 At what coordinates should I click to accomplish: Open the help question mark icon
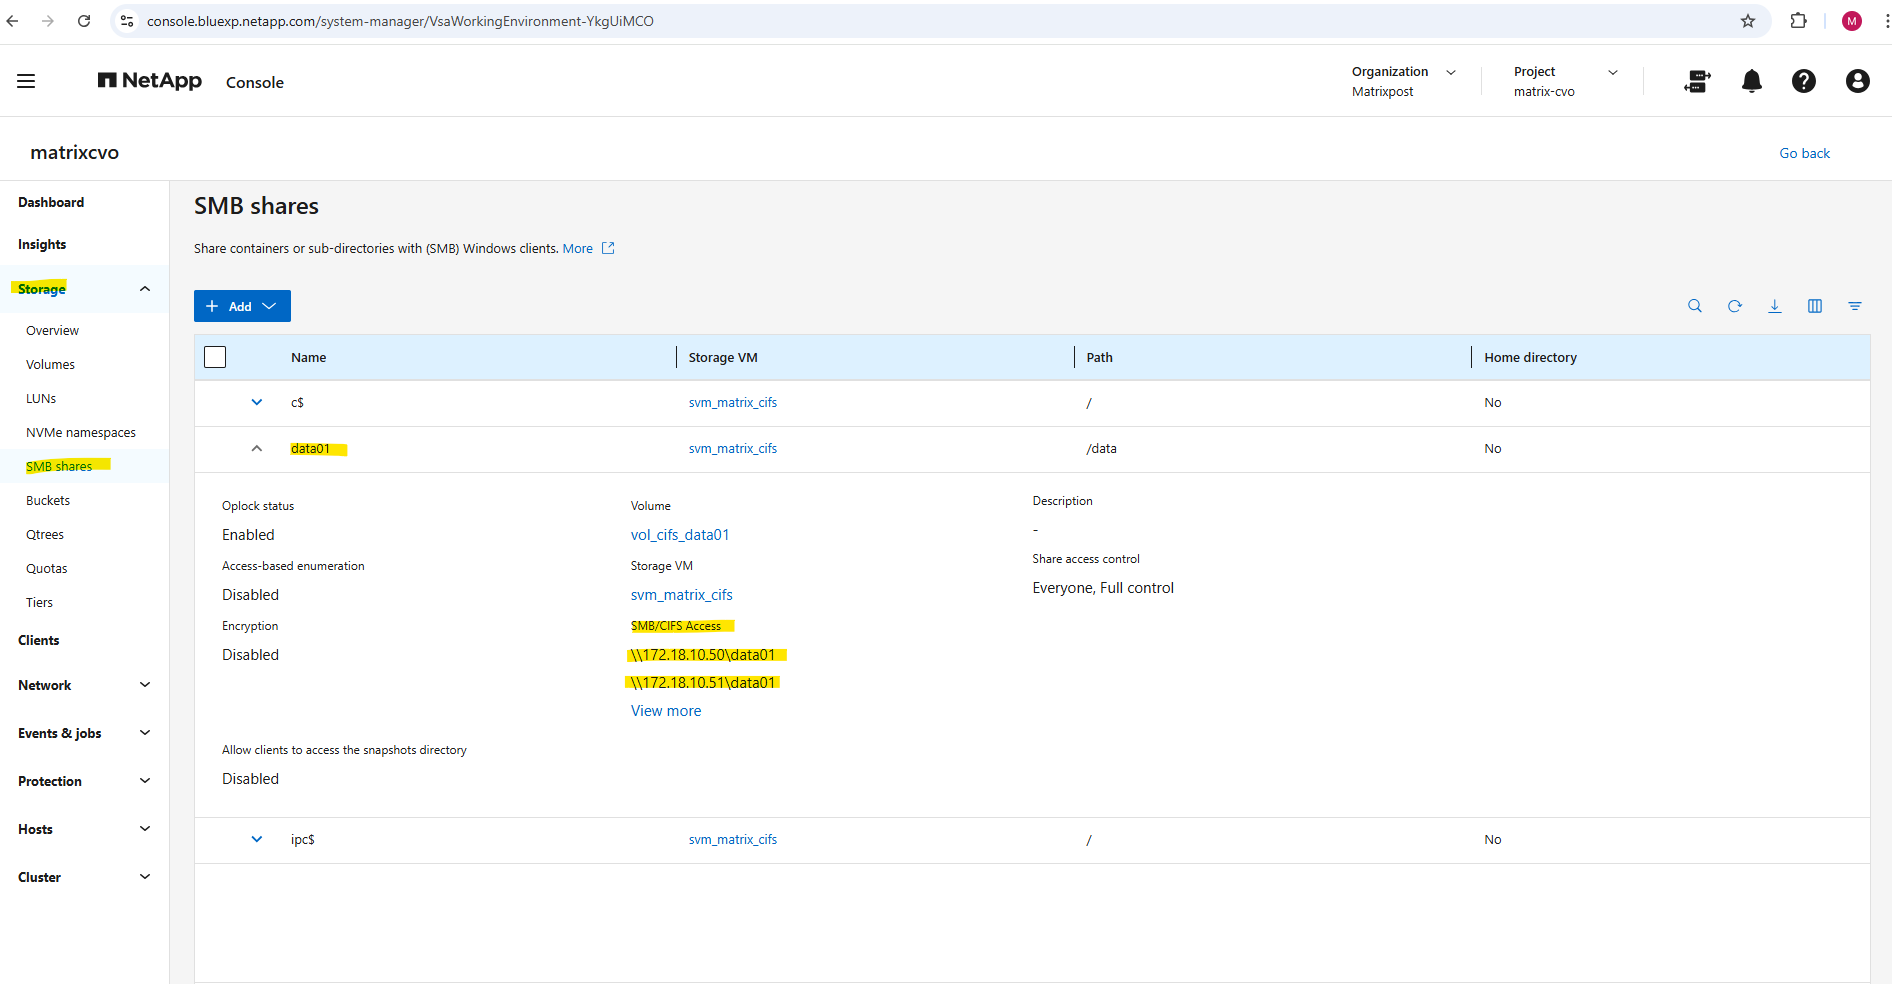click(x=1803, y=82)
